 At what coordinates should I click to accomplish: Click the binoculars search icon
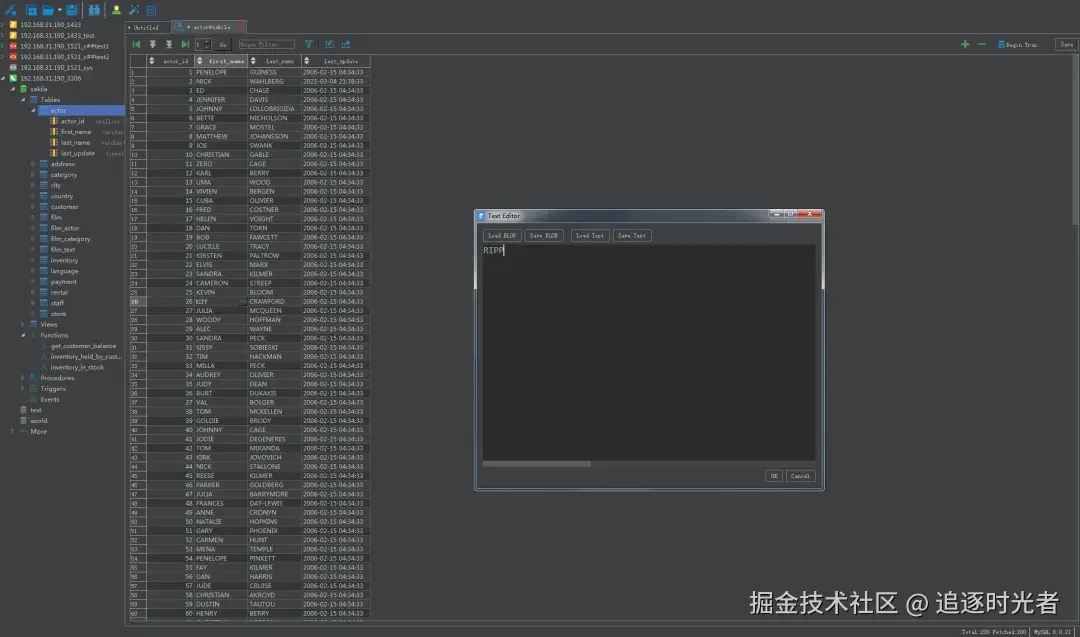(x=94, y=10)
